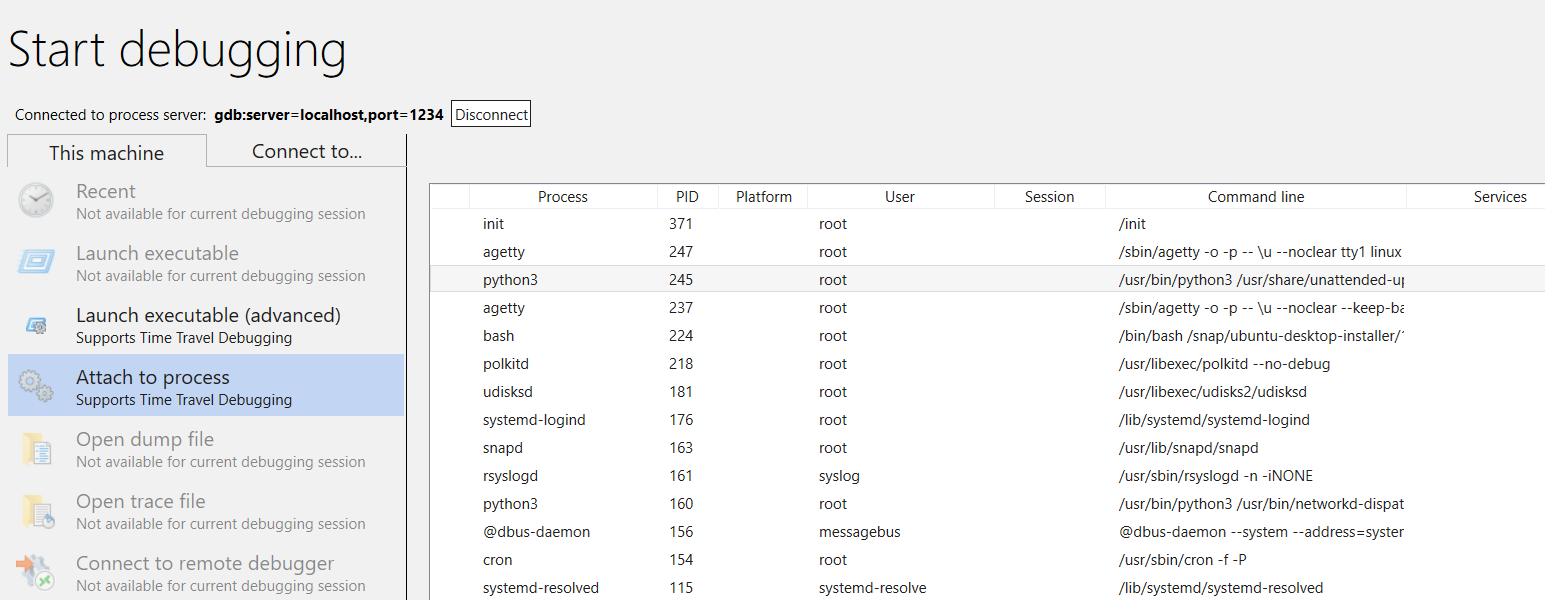Click the Open trace file icon
The width and height of the screenshot is (1545, 600).
(x=34, y=510)
